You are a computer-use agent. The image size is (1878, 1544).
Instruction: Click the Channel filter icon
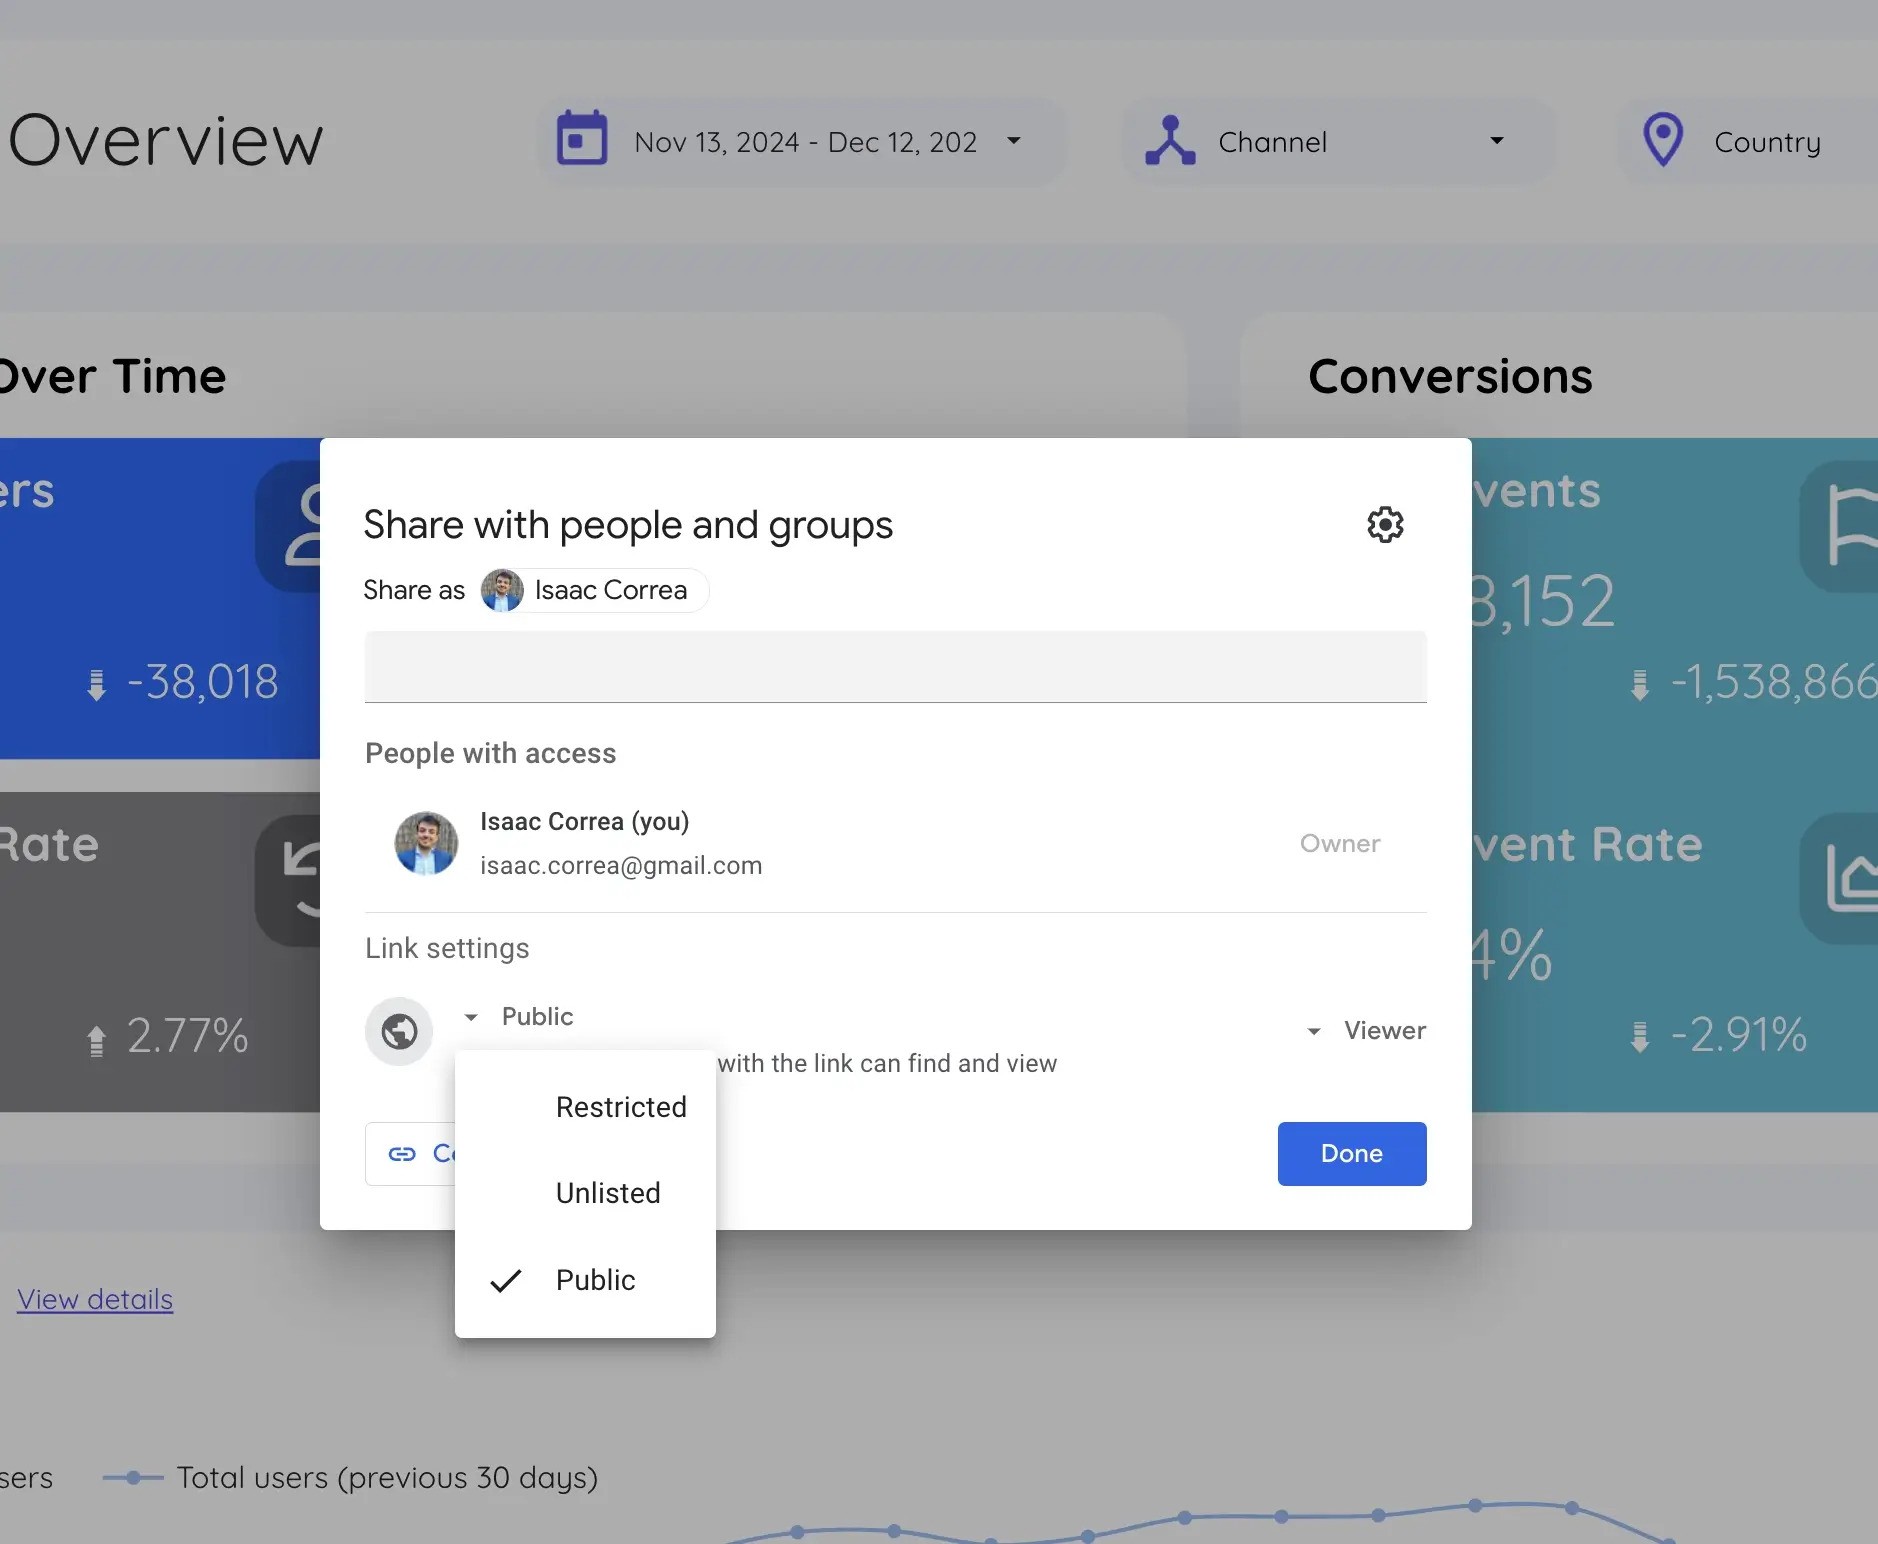point(1171,141)
